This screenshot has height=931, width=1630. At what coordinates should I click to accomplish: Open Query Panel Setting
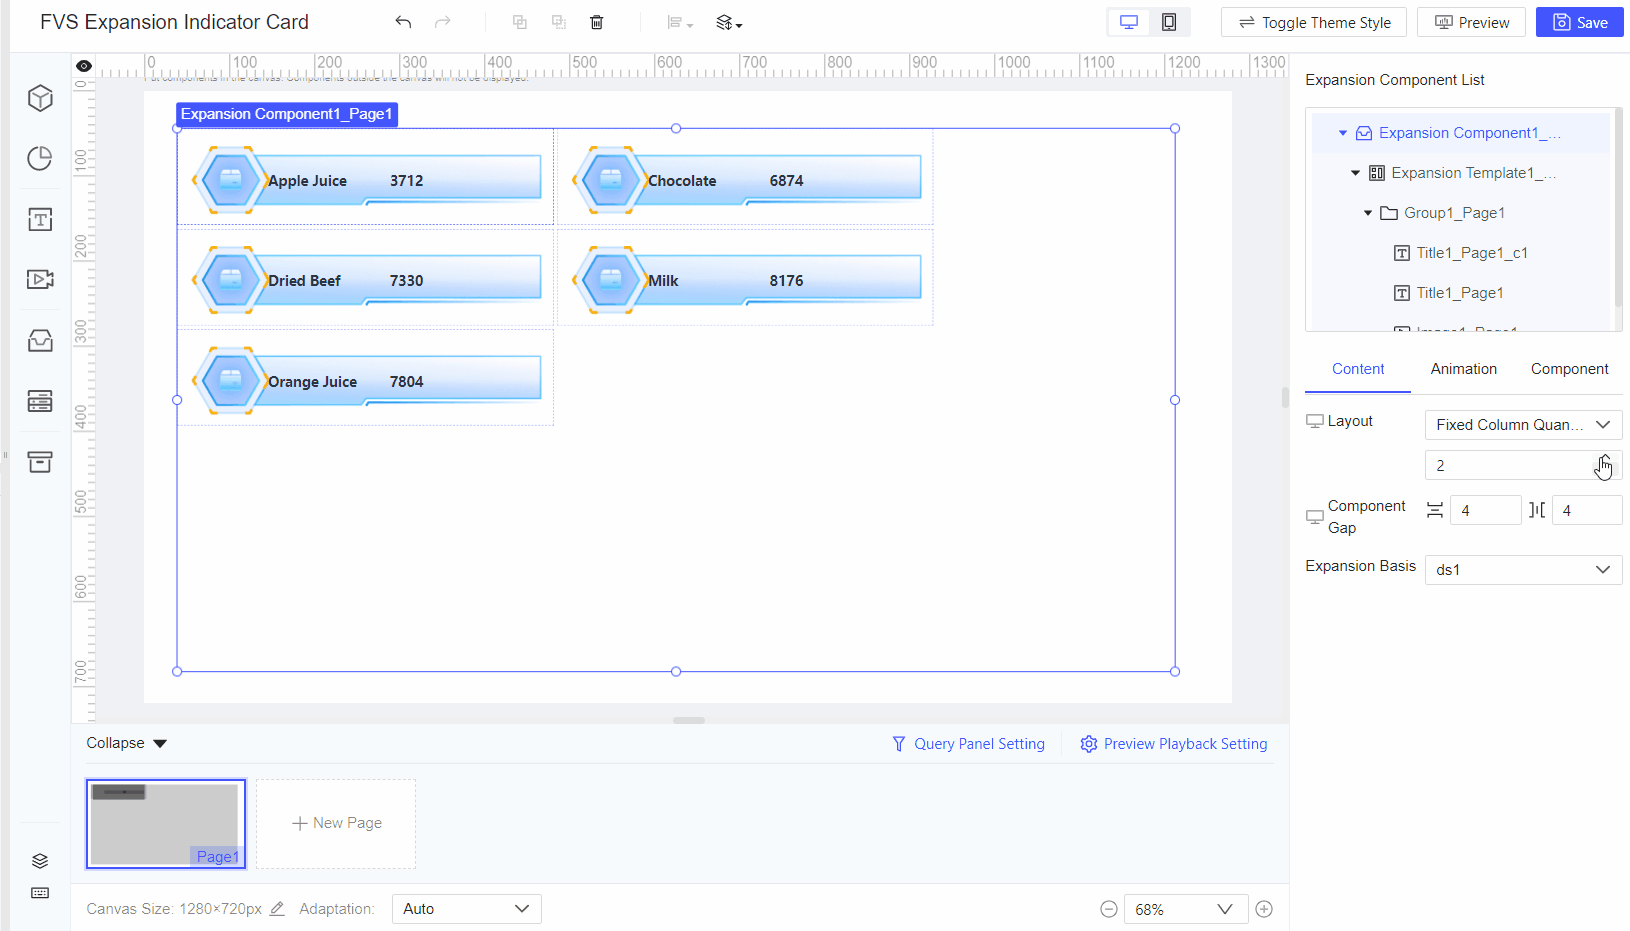click(967, 743)
